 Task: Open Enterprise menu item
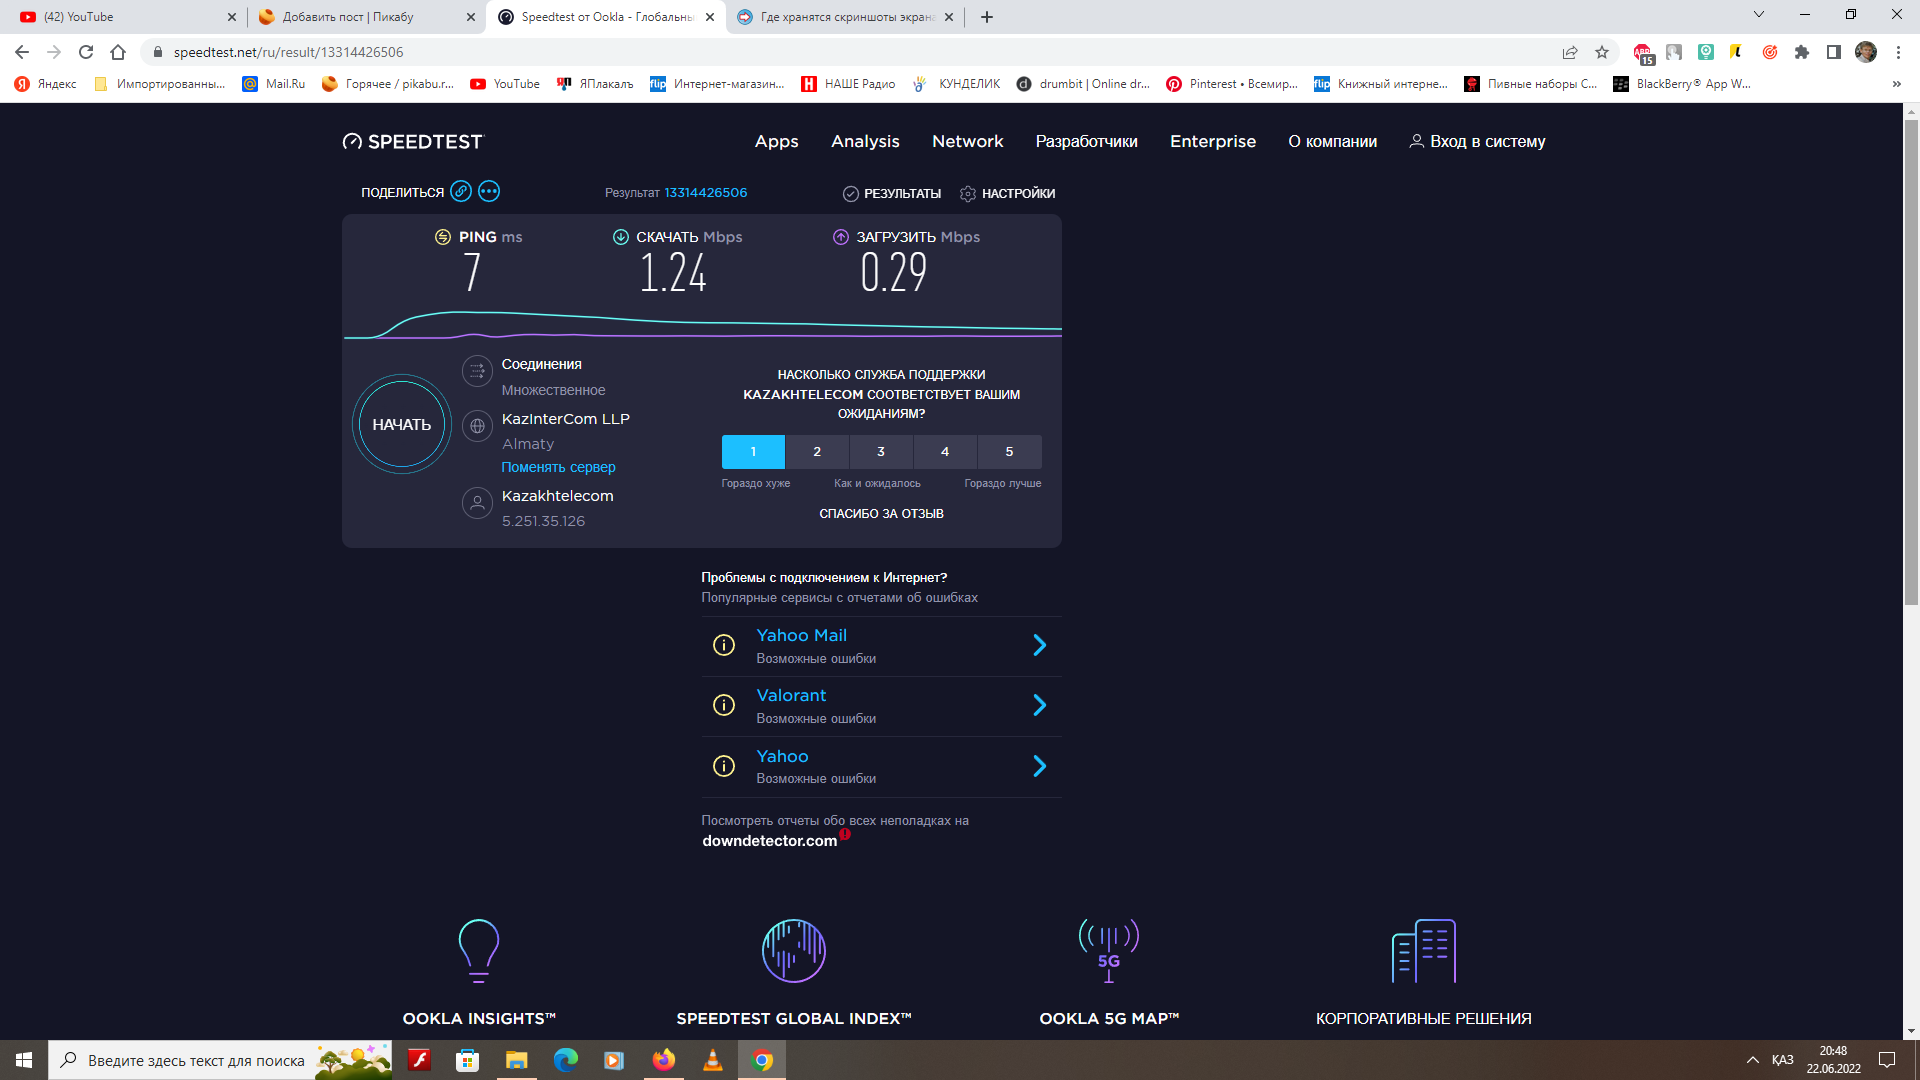1213,142
